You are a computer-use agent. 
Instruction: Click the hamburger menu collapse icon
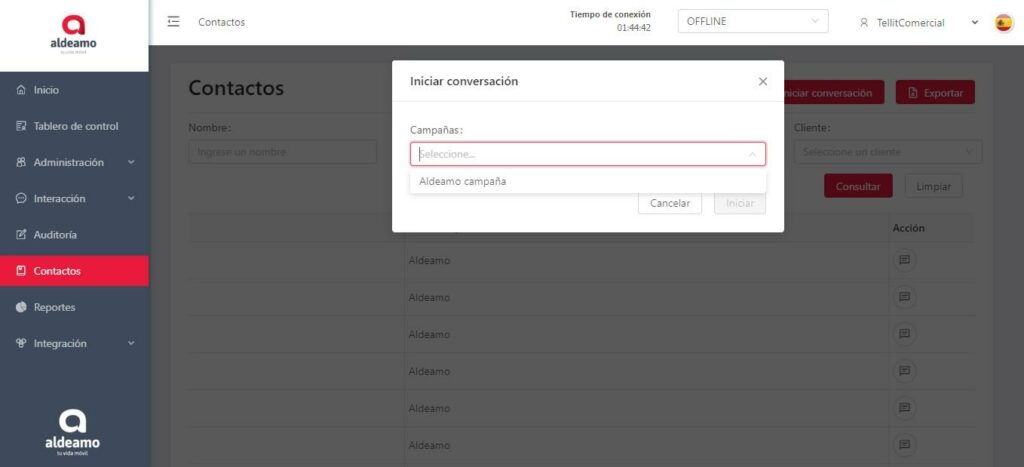173,22
